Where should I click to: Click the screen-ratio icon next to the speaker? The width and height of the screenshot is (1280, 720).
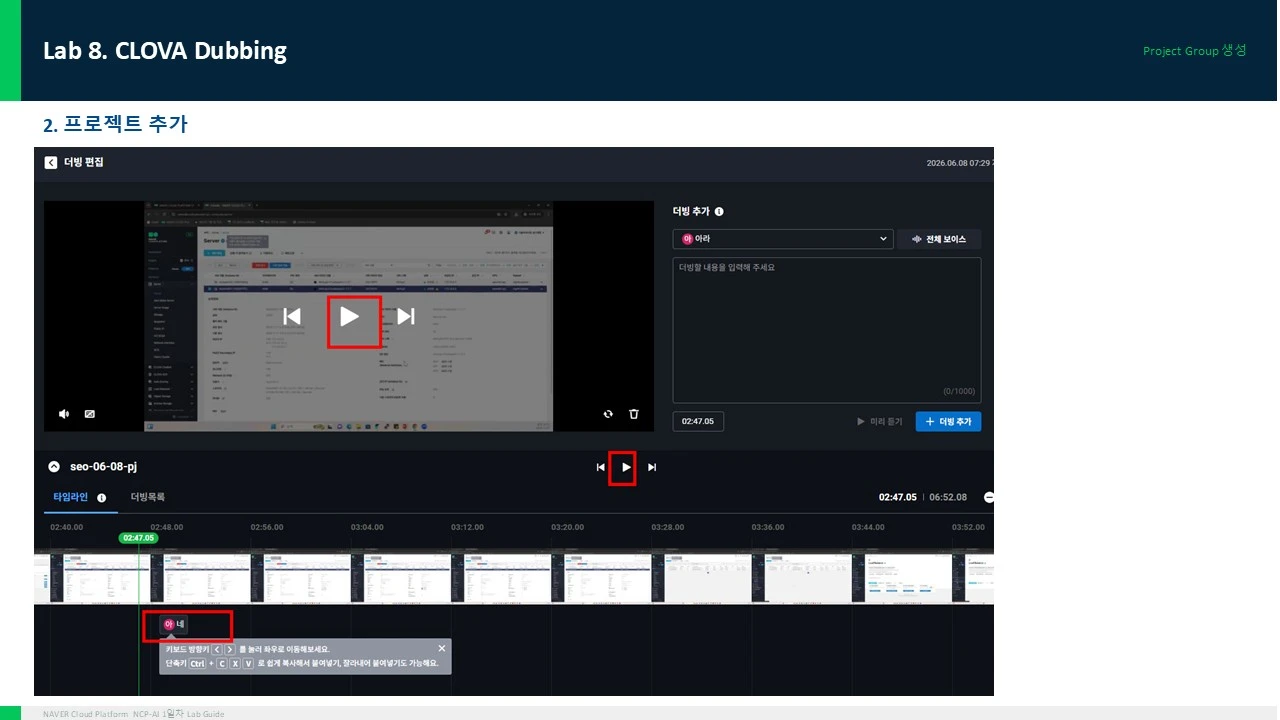pyautogui.click(x=89, y=414)
